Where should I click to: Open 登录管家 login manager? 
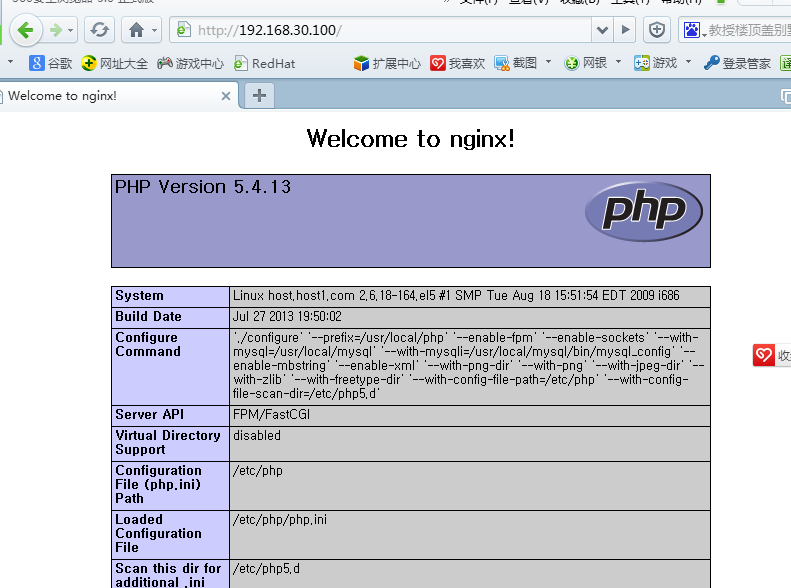tap(738, 63)
